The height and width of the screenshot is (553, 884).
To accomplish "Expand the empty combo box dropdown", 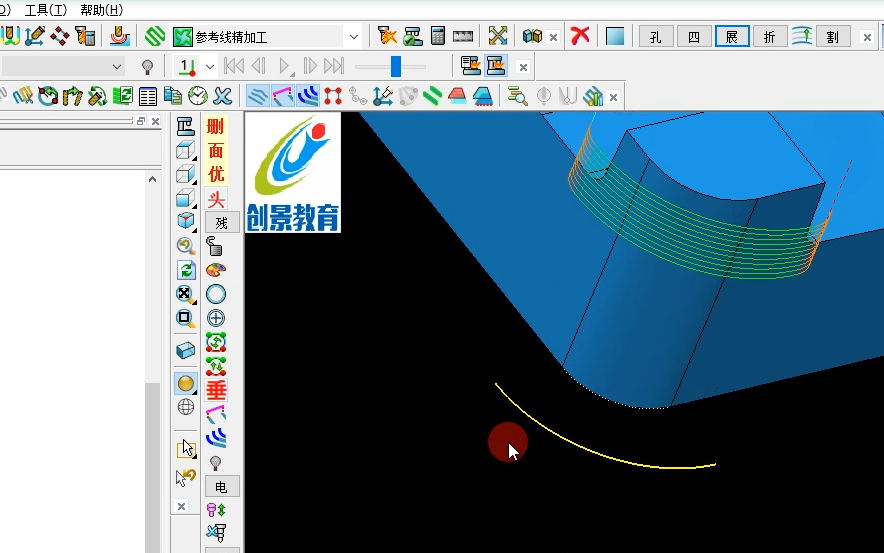I will click(x=117, y=67).
